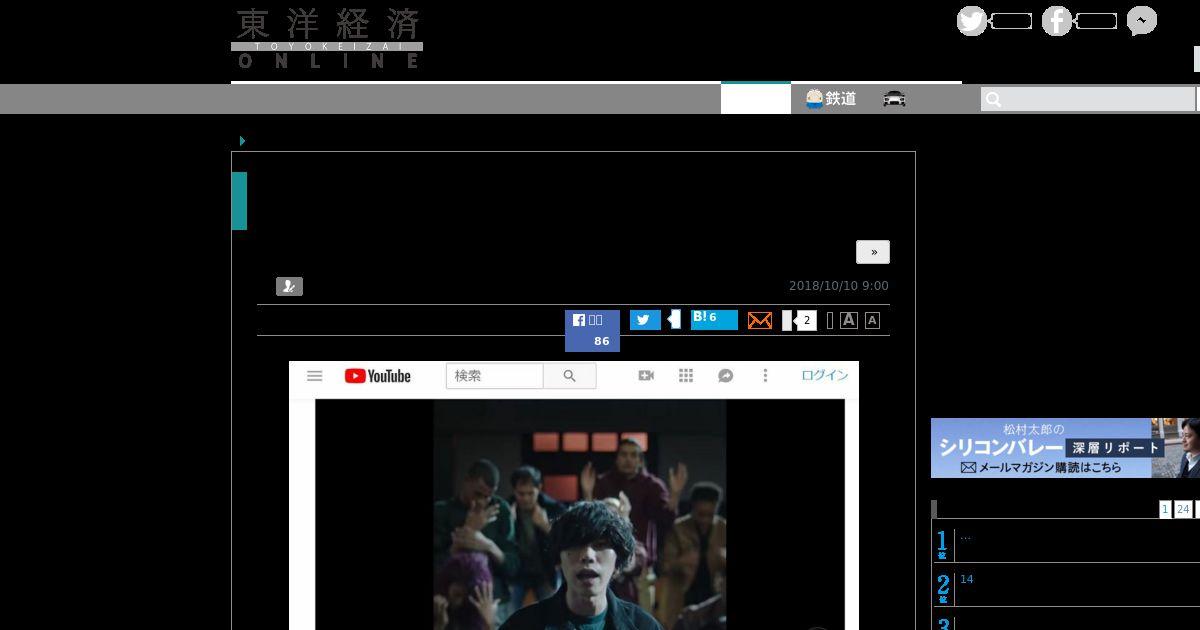
Task: Open the 鉄道 railway section tab
Action: click(x=831, y=98)
